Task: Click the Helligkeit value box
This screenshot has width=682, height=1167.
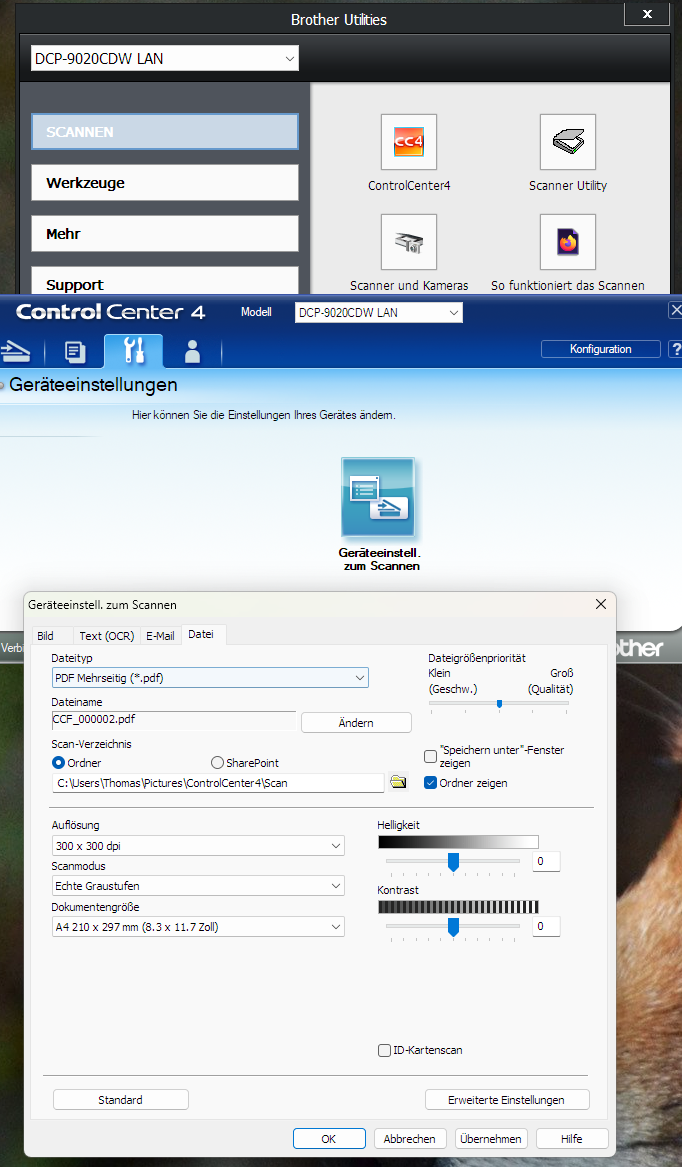Action: tap(546, 861)
